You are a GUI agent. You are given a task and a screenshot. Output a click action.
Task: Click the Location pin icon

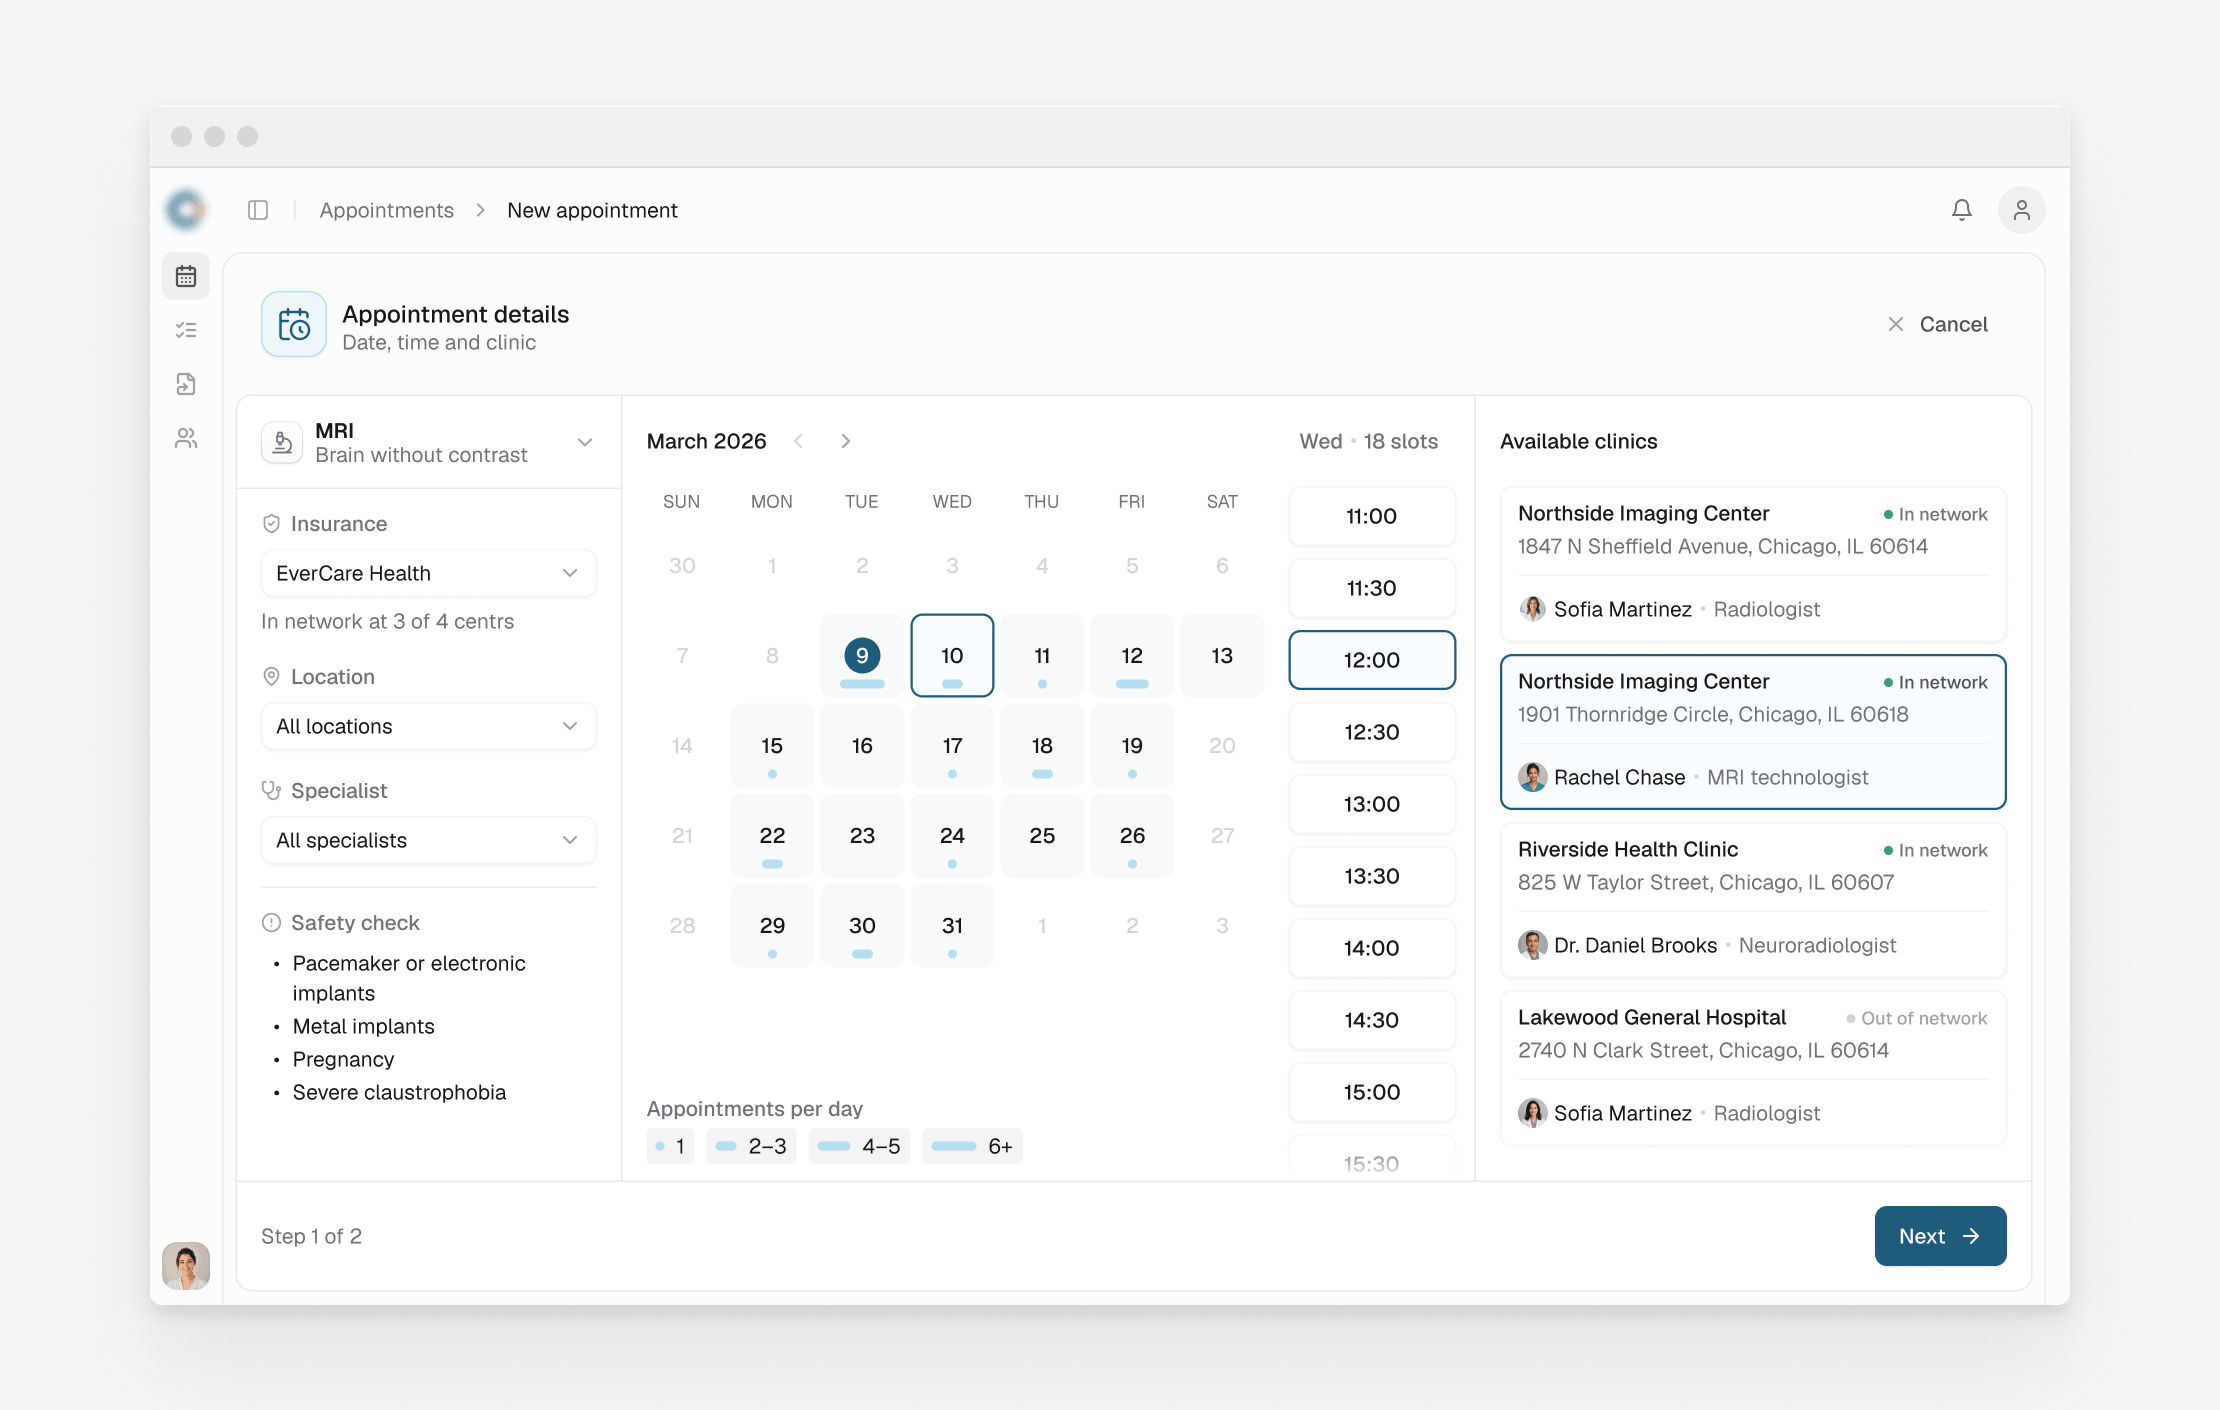point(271,677)
